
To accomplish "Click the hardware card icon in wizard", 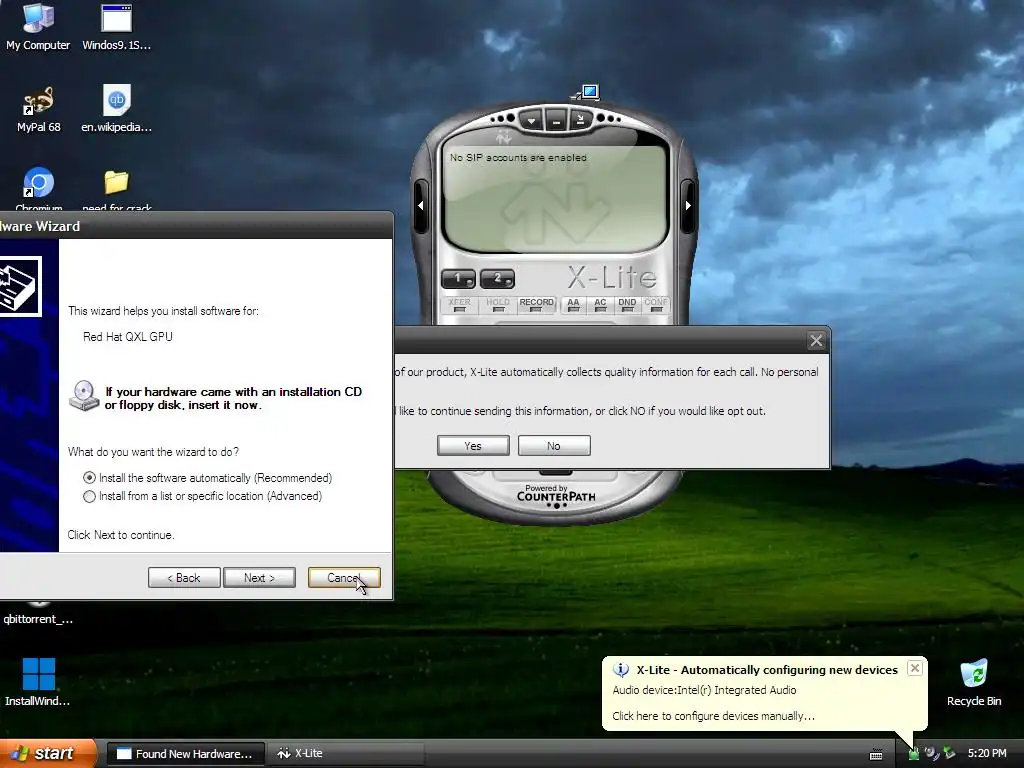I will (x=18, y=287).
